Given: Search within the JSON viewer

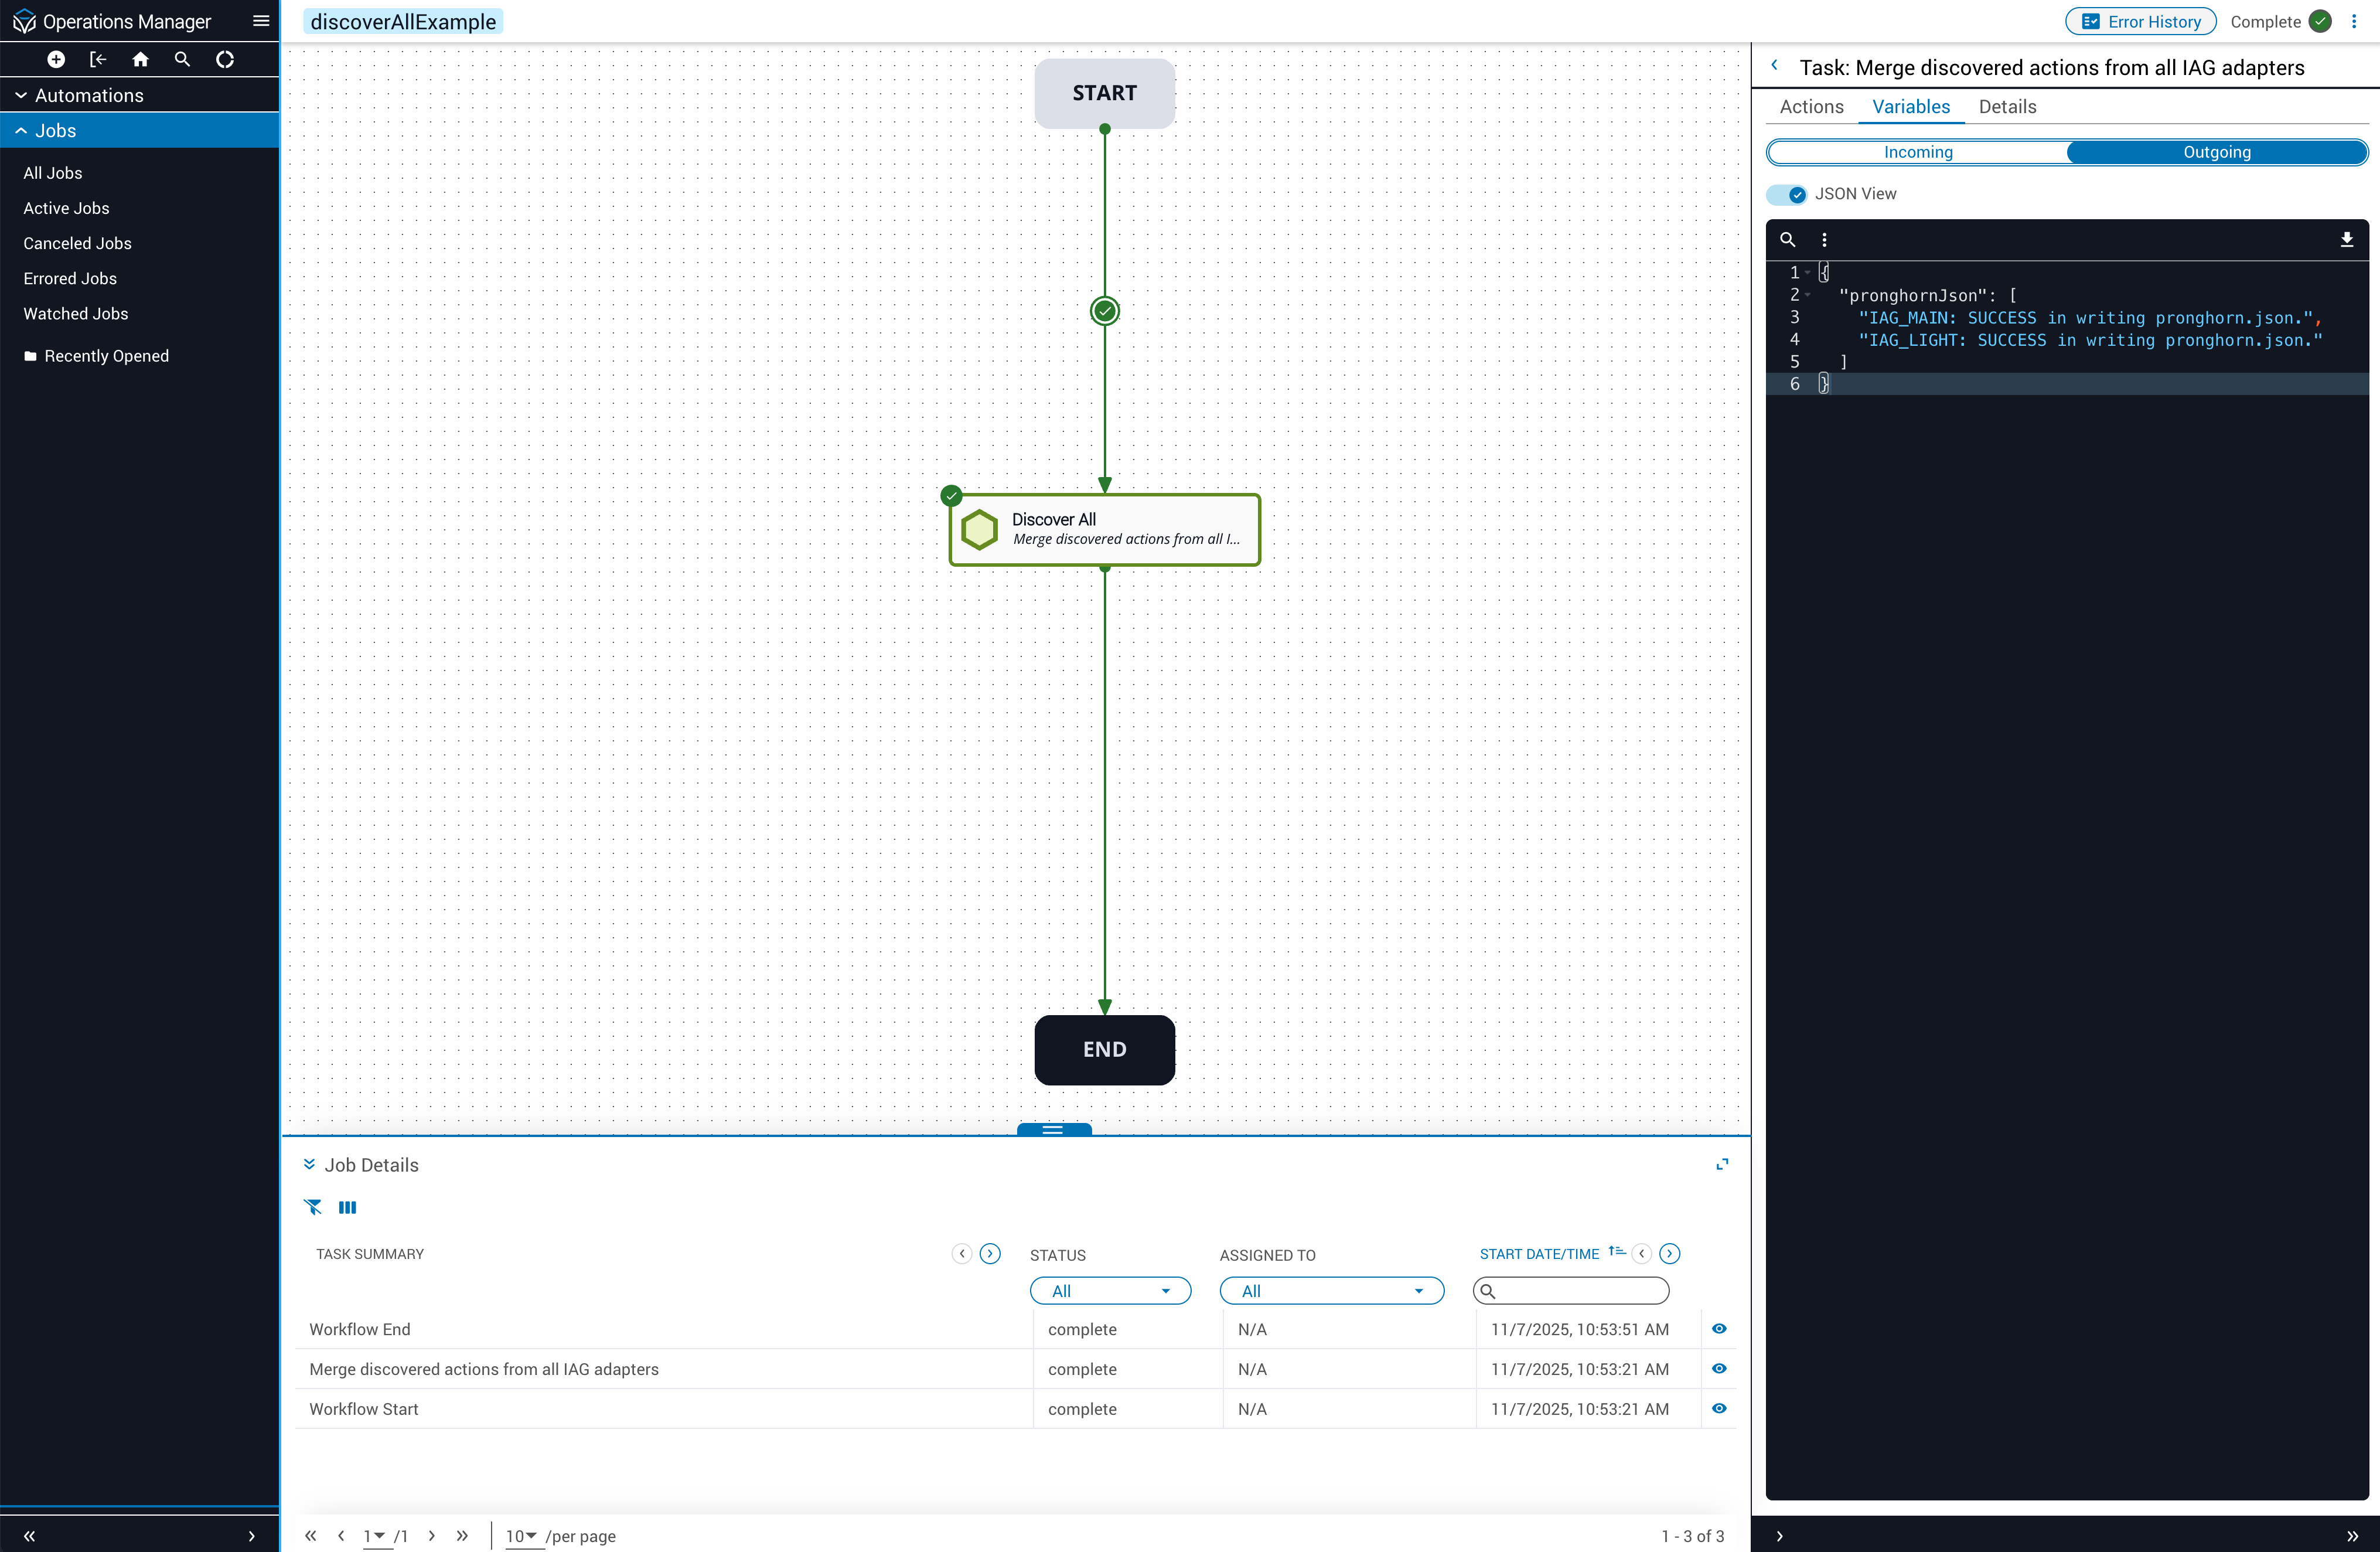Looking at the screenshot, I should point(1788,240).
